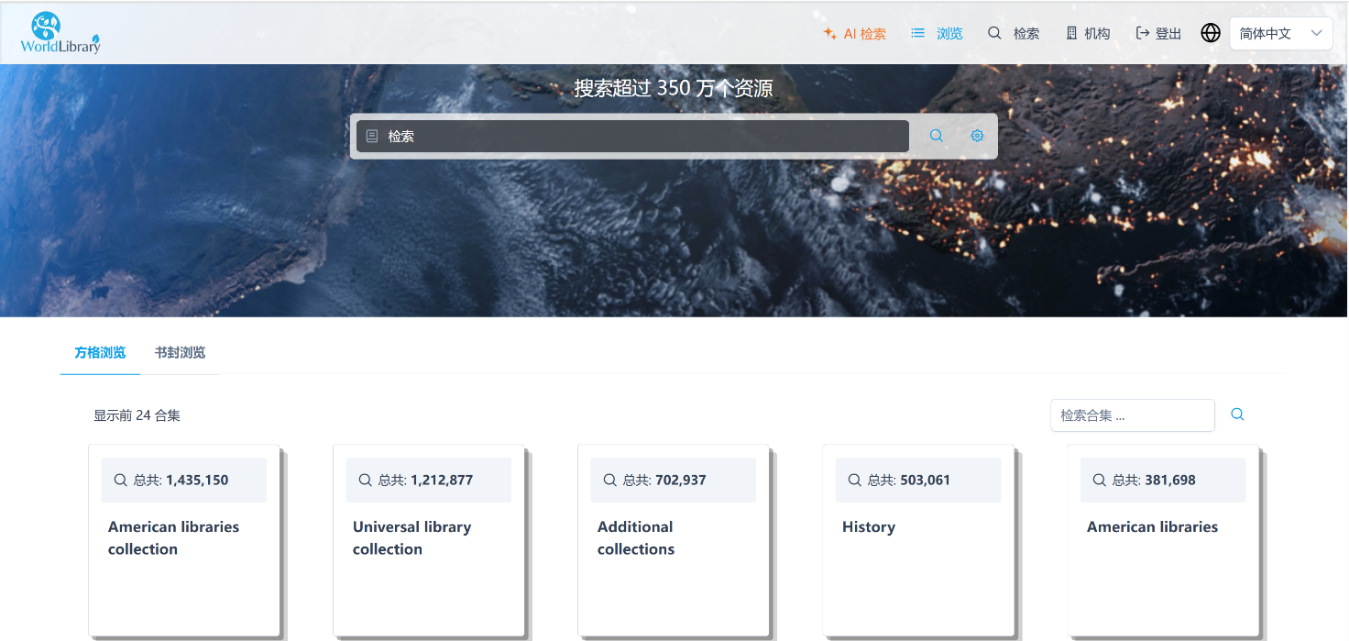
Task: Click 总共: 1,435,150 count box
Action: pyautogui.click(x=184, y=480)
